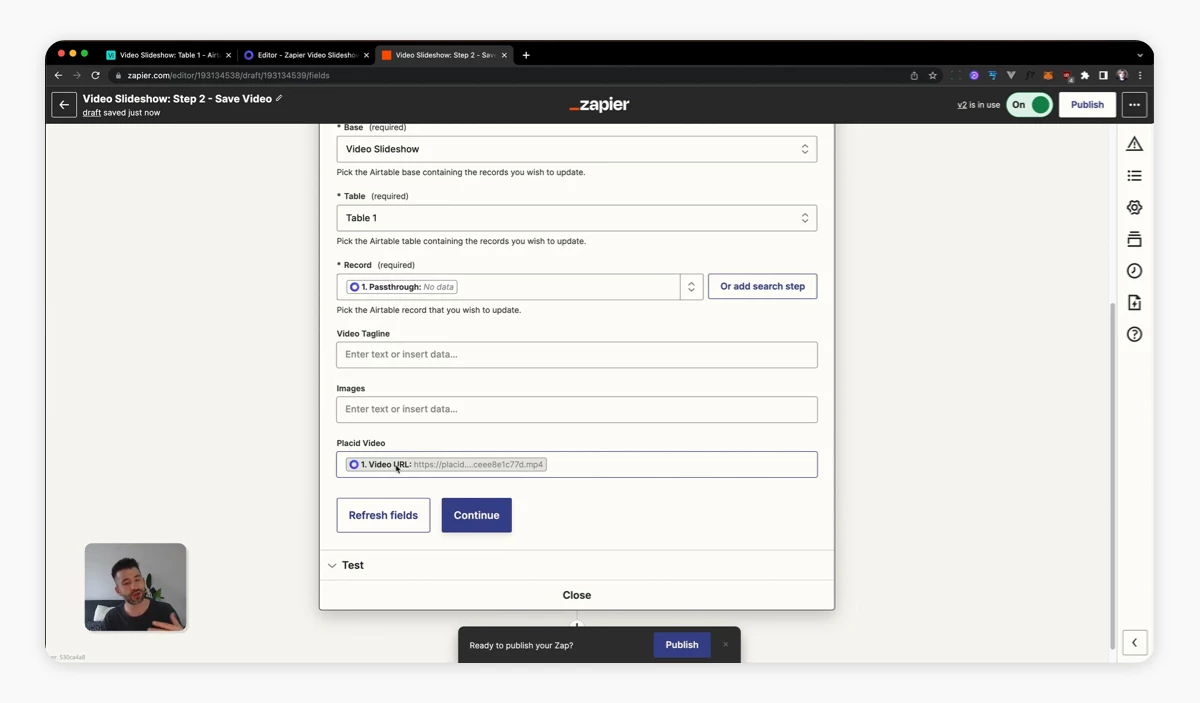This screenshot has height=703, width=1200.
Task: Open the list outline icon in right sidebar
Action: pyautogui.click(x=1134, y=176)
